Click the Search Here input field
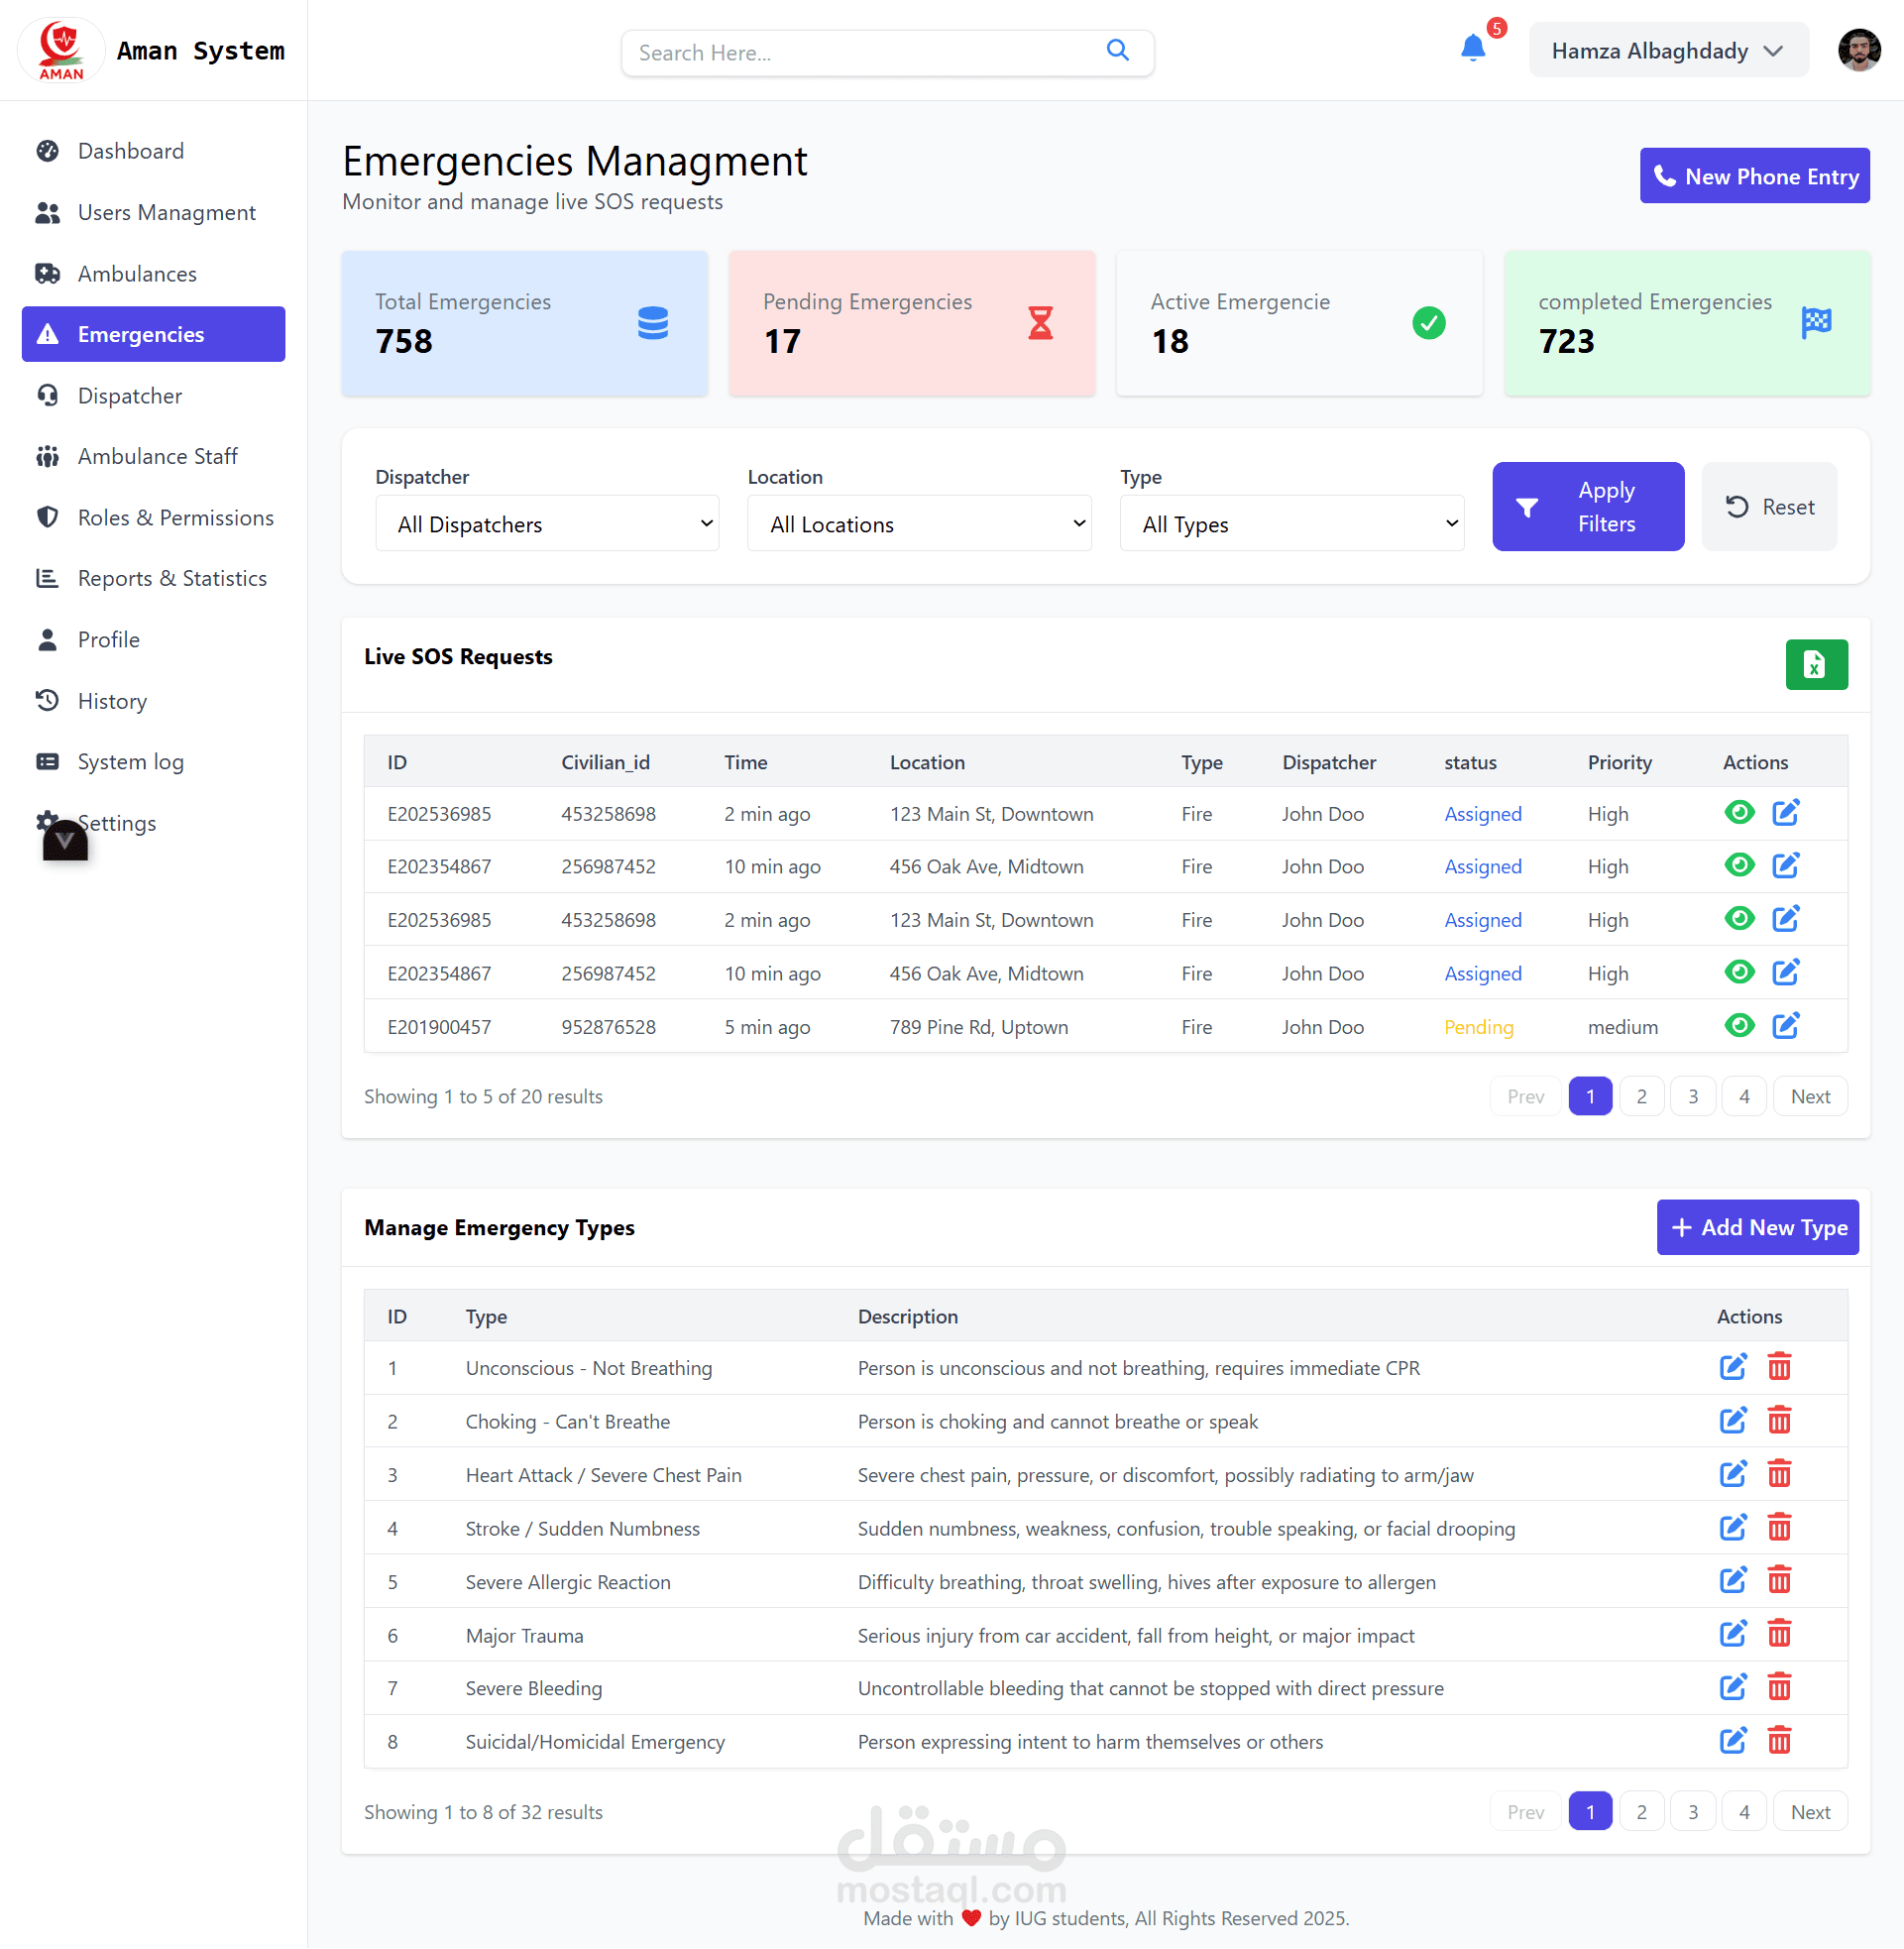 [860, 53]
